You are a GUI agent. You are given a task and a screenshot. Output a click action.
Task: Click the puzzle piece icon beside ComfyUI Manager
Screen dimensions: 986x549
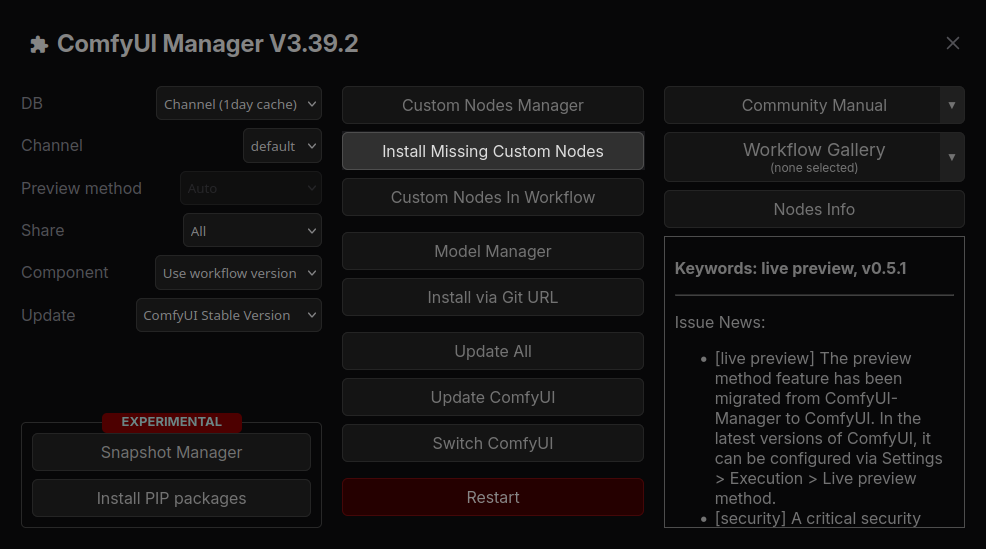tap(39, 44)
